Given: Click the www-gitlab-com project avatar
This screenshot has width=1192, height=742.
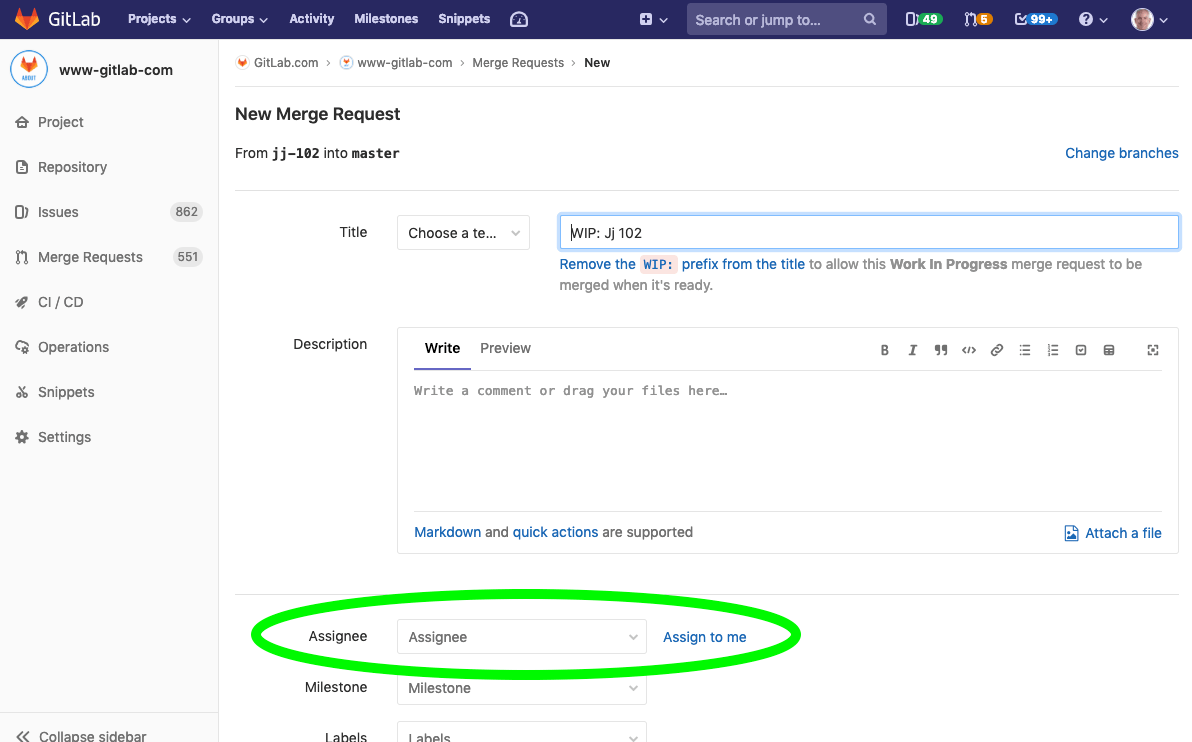Looking at the screenshot, I should coord(29,70).
